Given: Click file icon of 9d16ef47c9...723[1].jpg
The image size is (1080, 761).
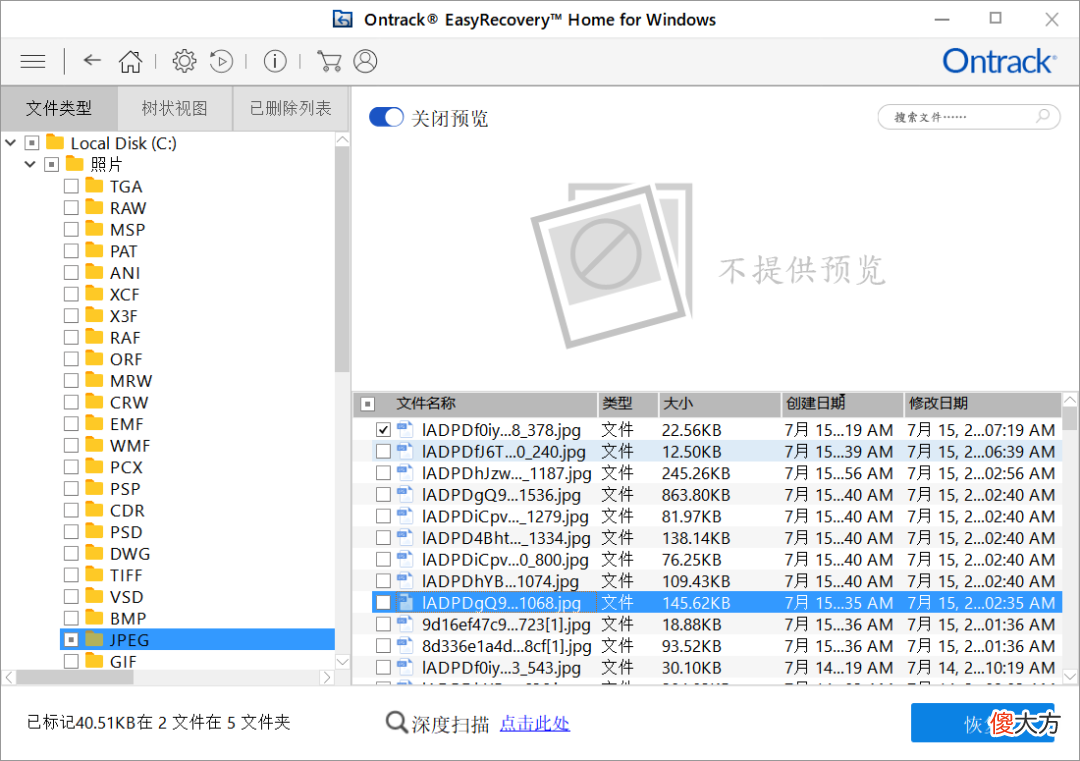Looking at the screenshot, I should [405, 624].
